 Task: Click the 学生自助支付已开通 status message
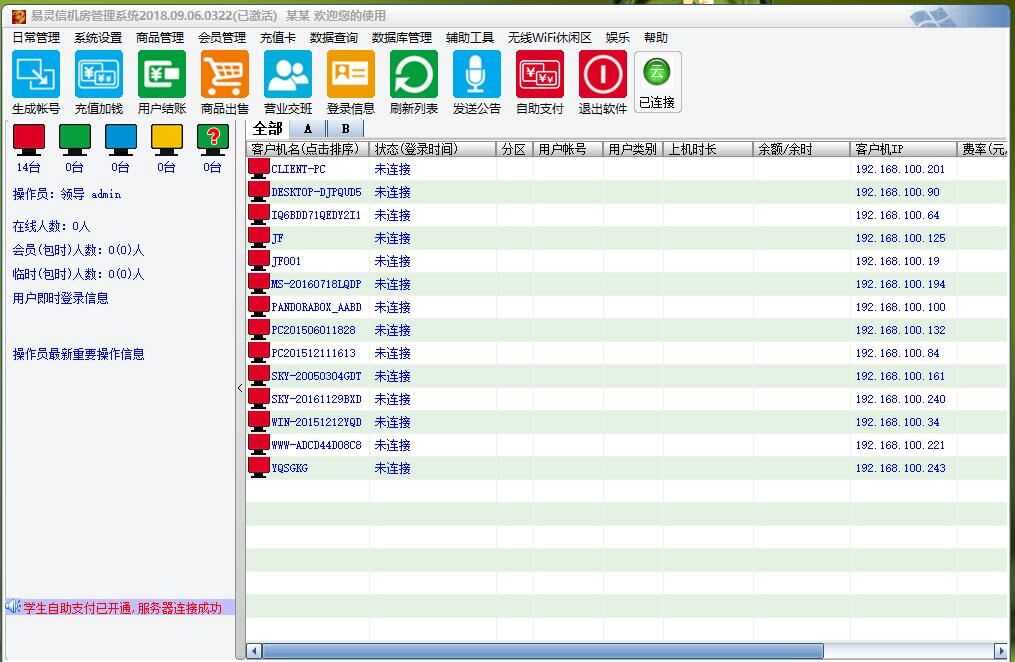tap(123, 608)
